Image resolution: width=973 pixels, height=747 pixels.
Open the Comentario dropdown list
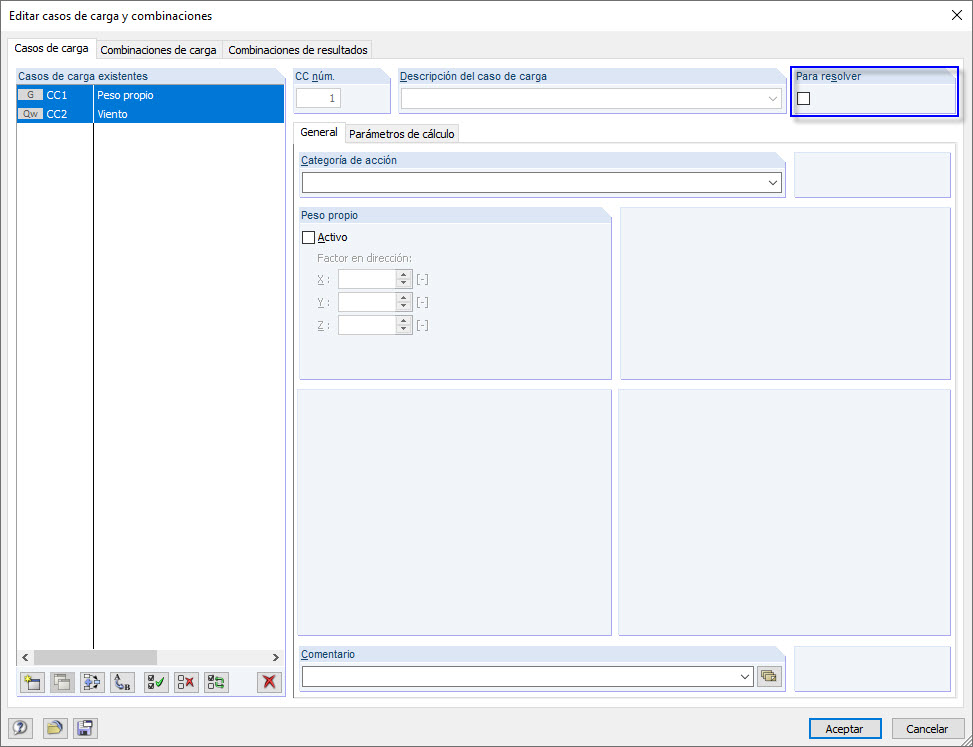pyautogui.click(x=745, y=675)
